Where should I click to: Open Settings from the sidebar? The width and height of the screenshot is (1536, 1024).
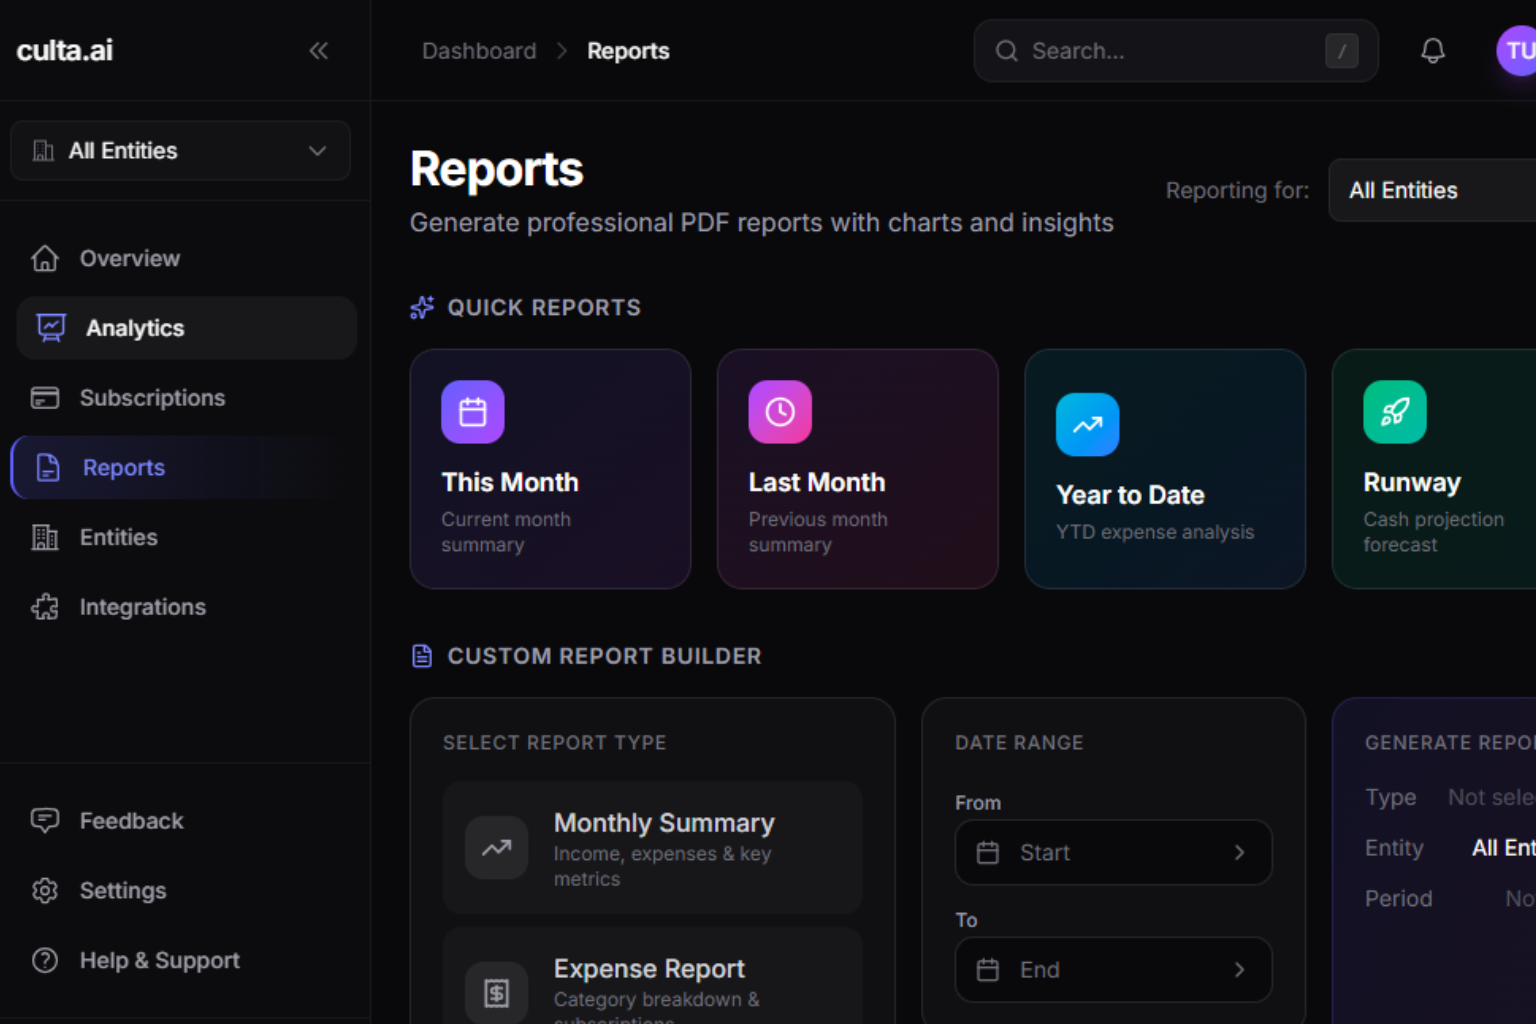122,891
